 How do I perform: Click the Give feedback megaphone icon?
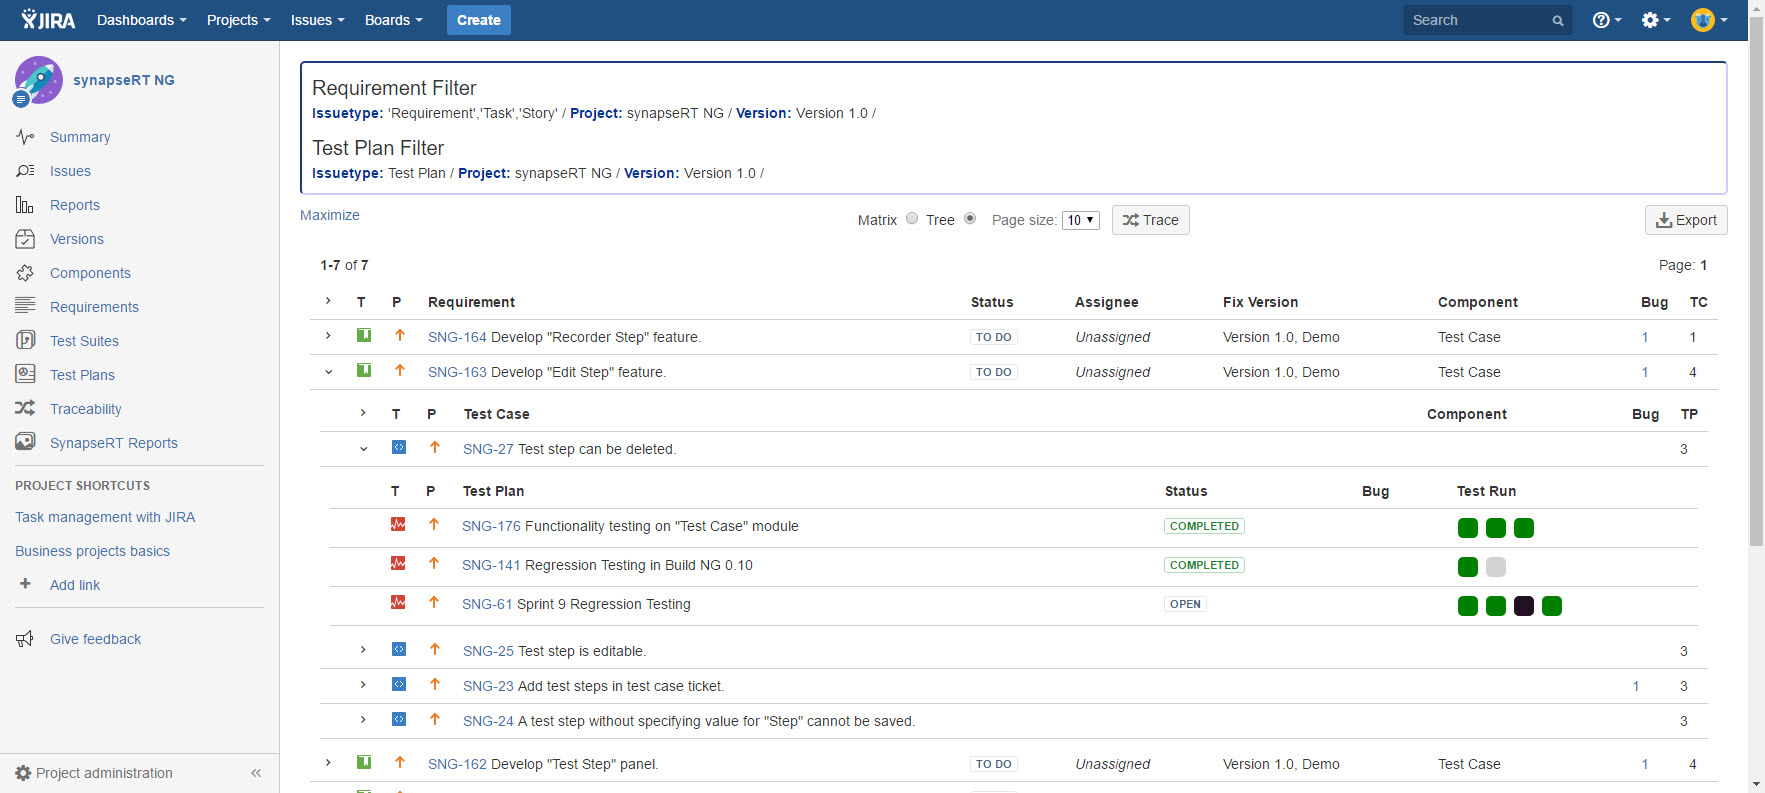click(25, 639)
